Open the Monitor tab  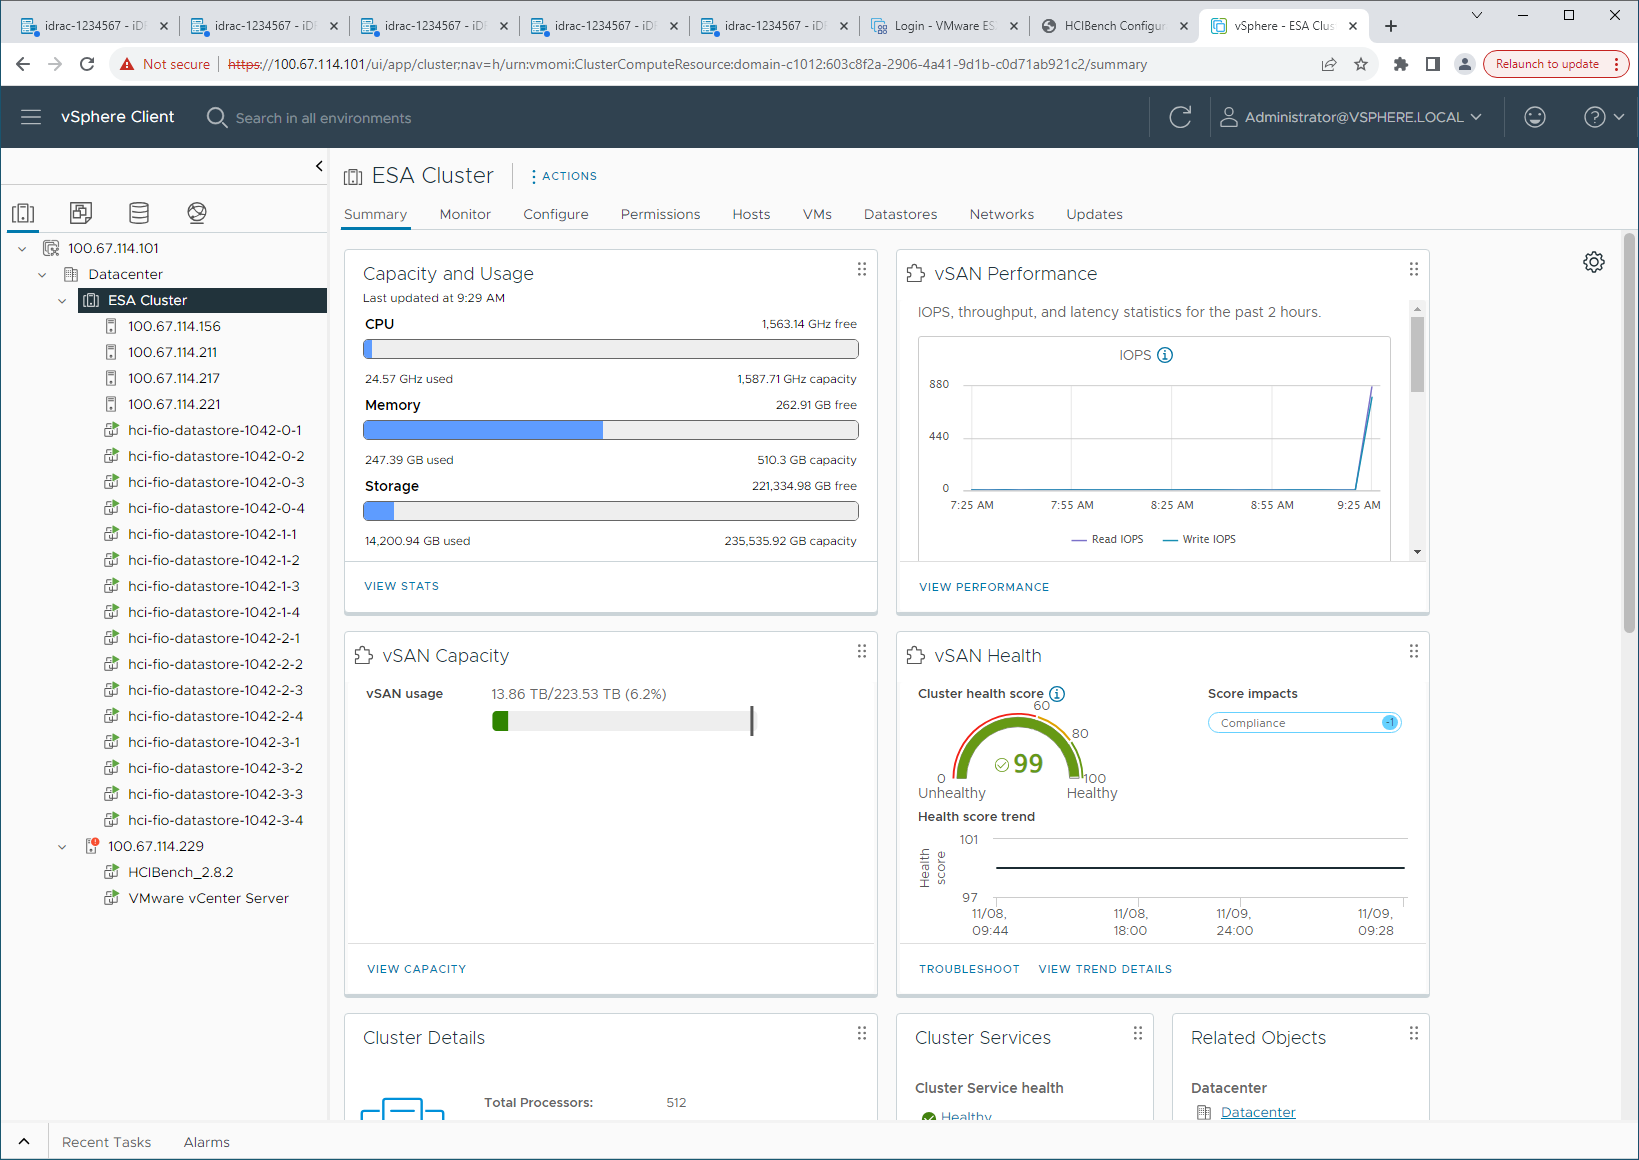(x=465, y=214)
